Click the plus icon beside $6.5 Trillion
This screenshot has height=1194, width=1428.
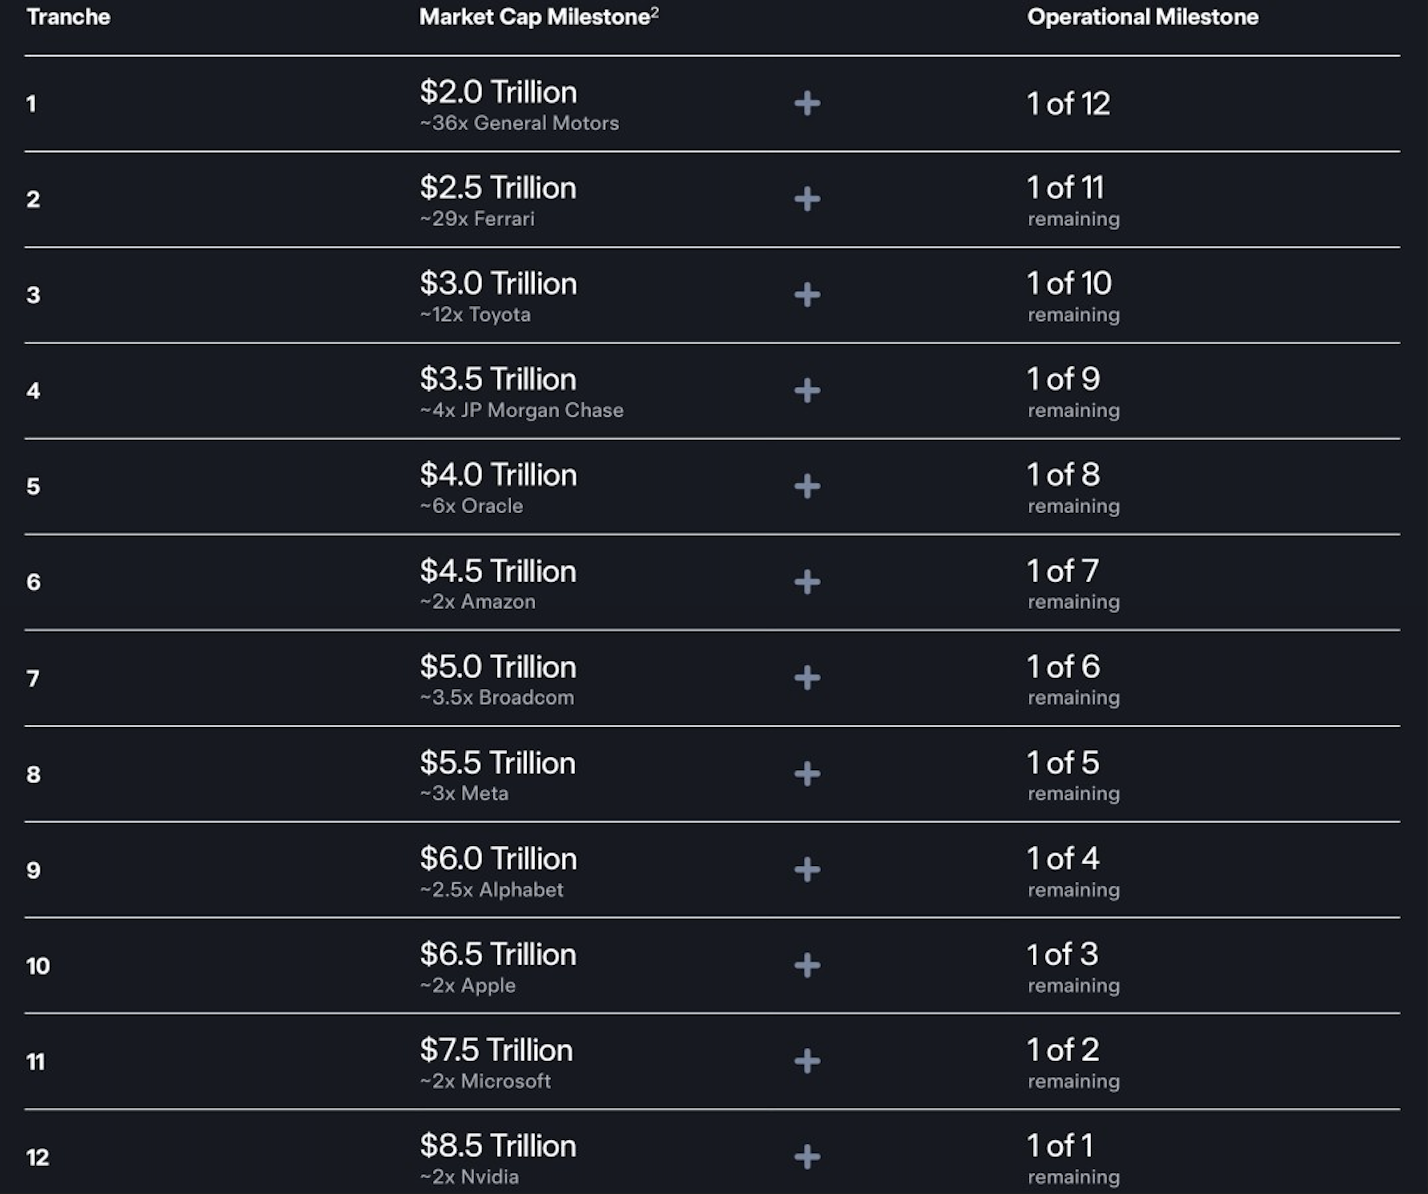pyautogui.click(x=807, y=965)
